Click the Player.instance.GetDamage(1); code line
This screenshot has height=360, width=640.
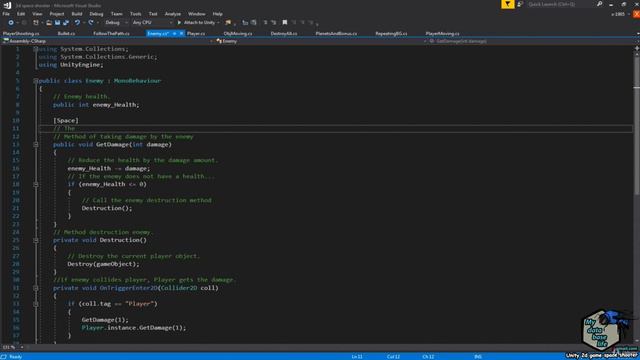pyautogui.click(x=133, y=328)
